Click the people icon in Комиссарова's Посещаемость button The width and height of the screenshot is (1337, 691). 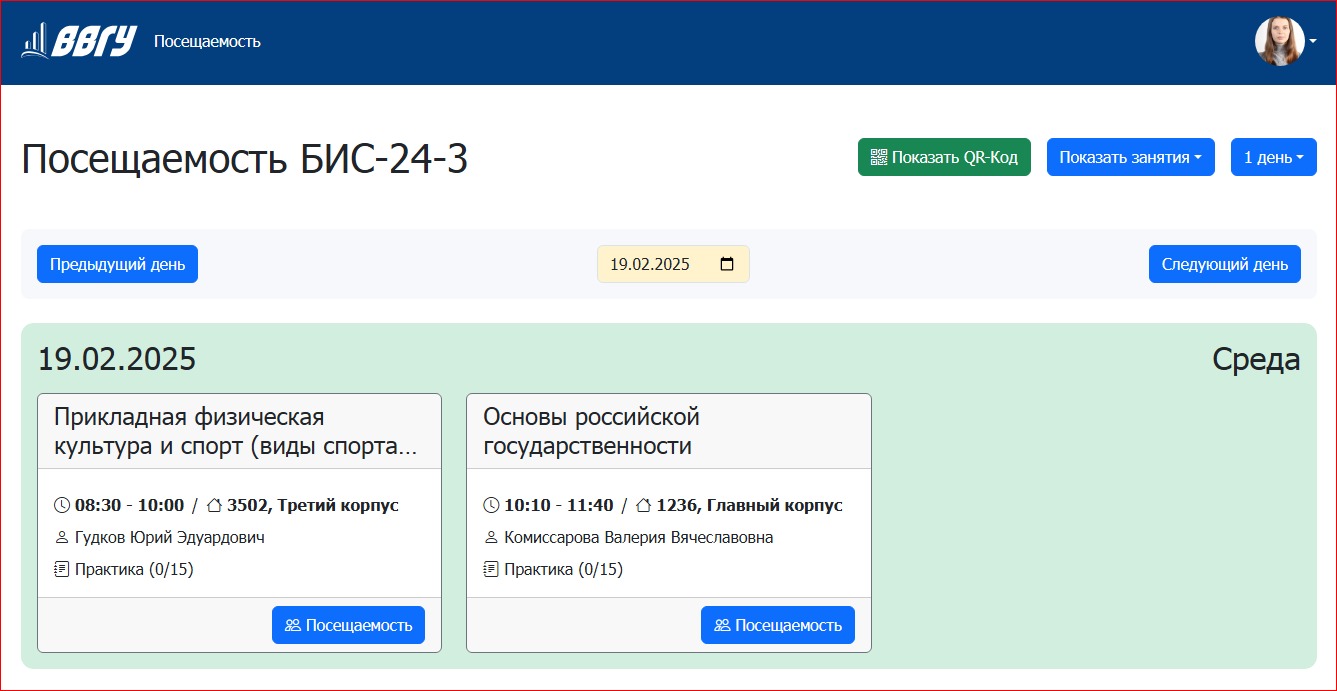(722, 625)
